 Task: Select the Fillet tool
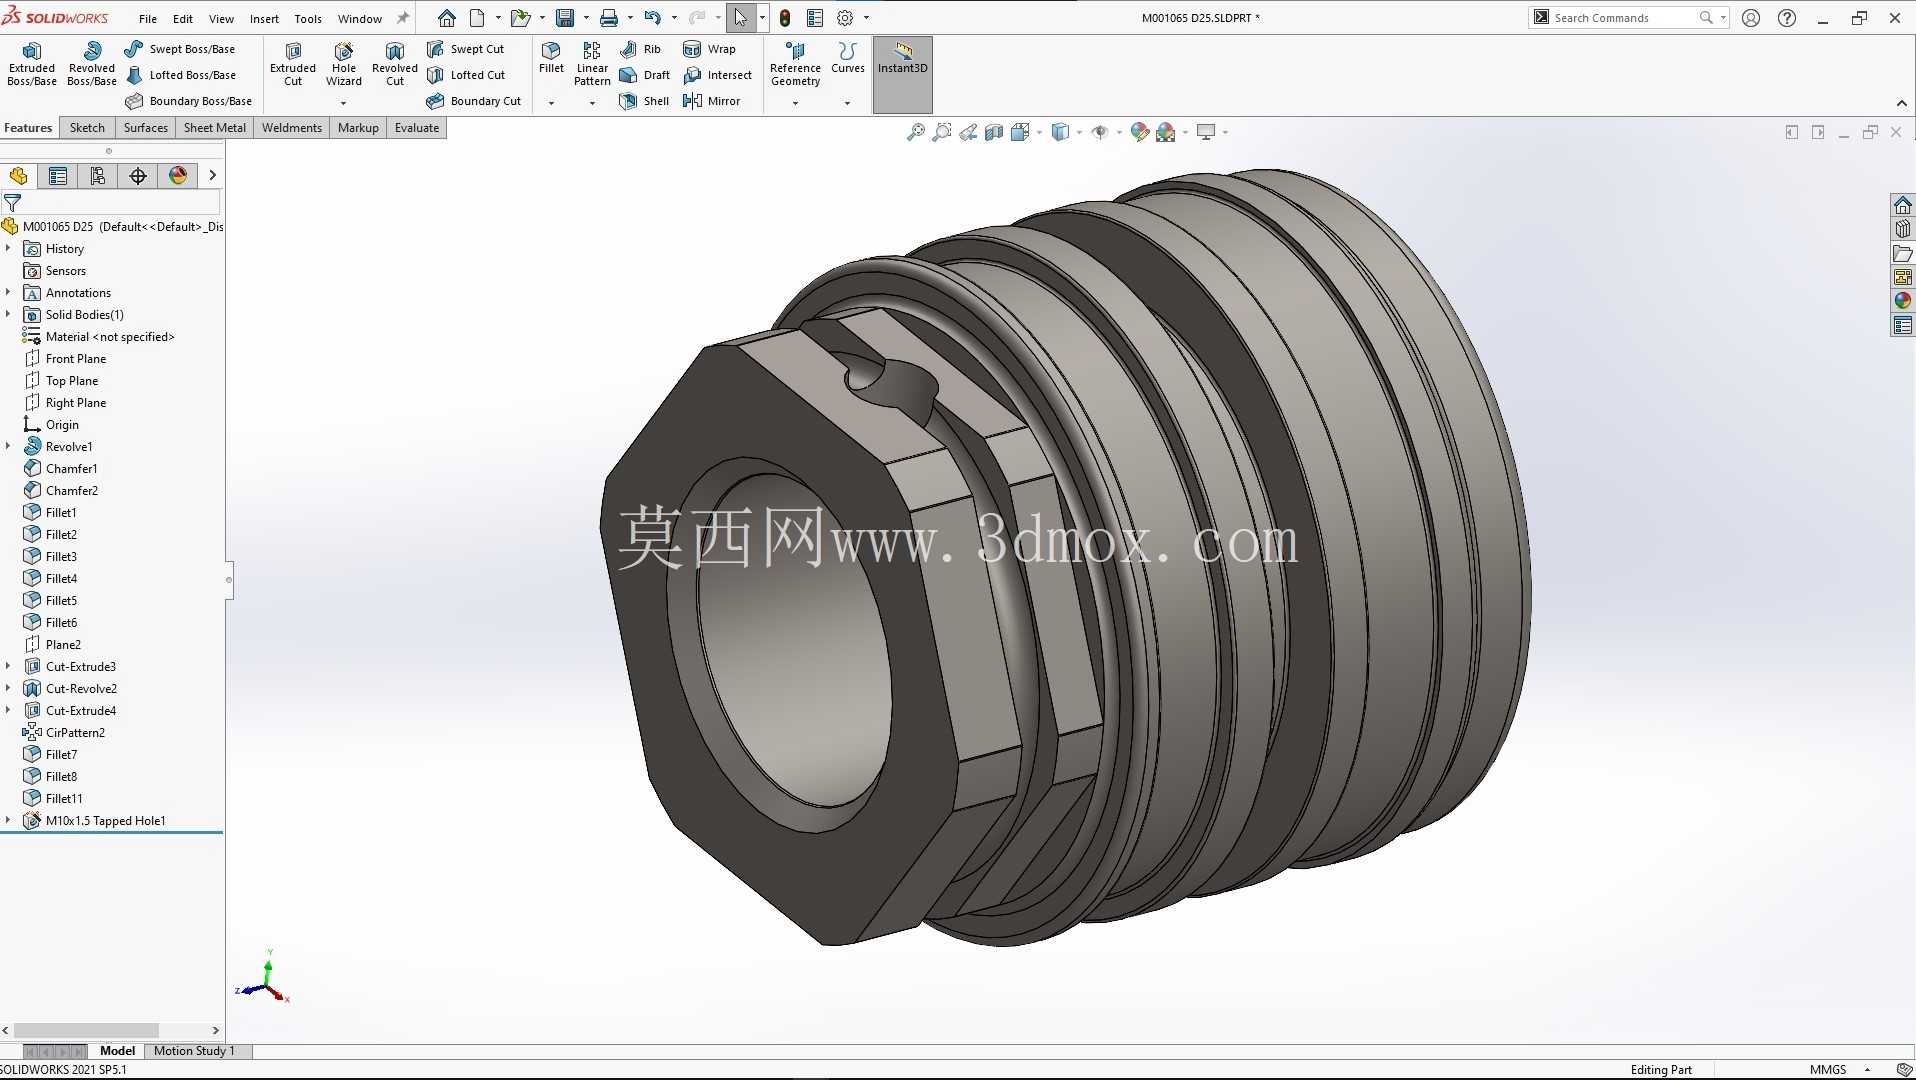(551, 58)
